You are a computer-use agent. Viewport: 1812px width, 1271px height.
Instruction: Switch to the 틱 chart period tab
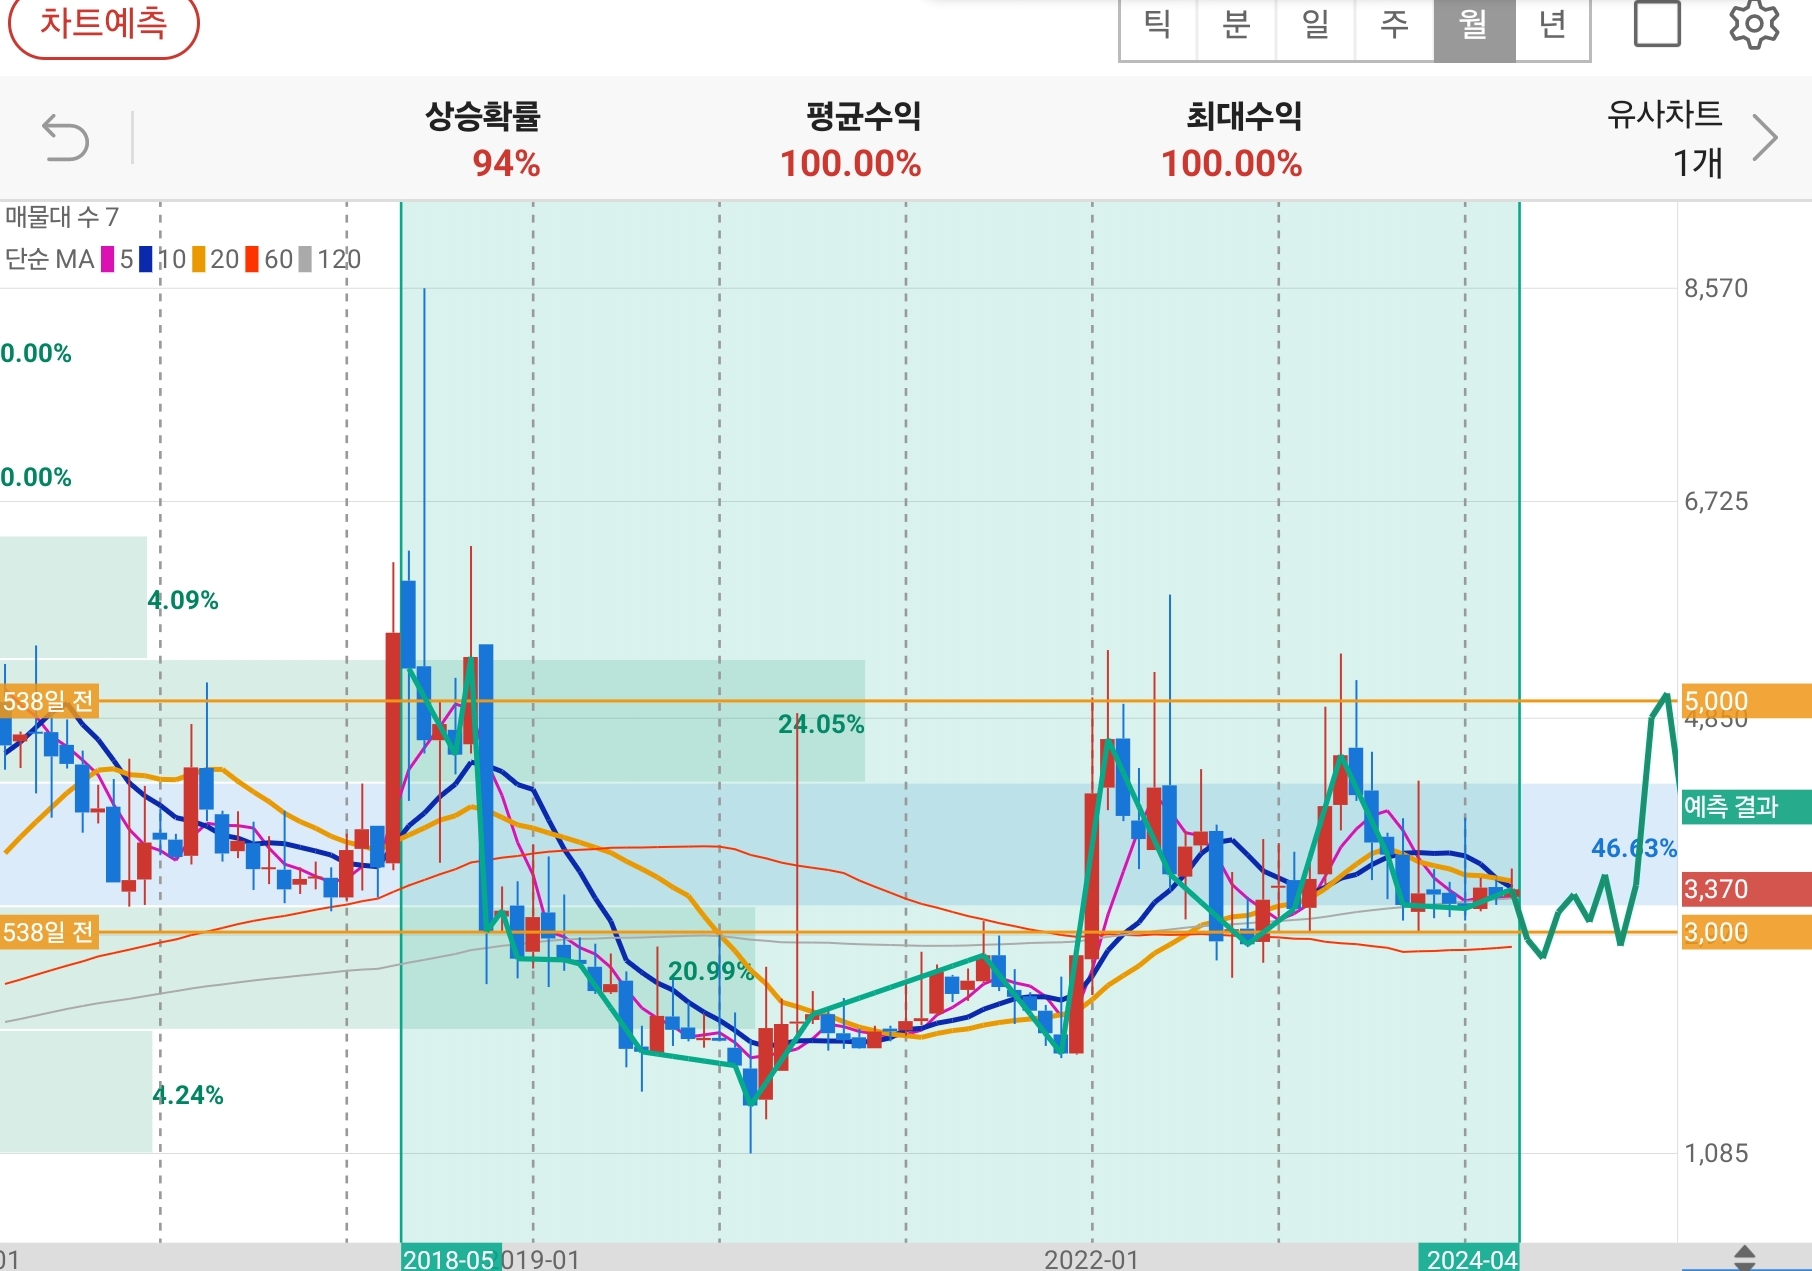coord(1158,27)
